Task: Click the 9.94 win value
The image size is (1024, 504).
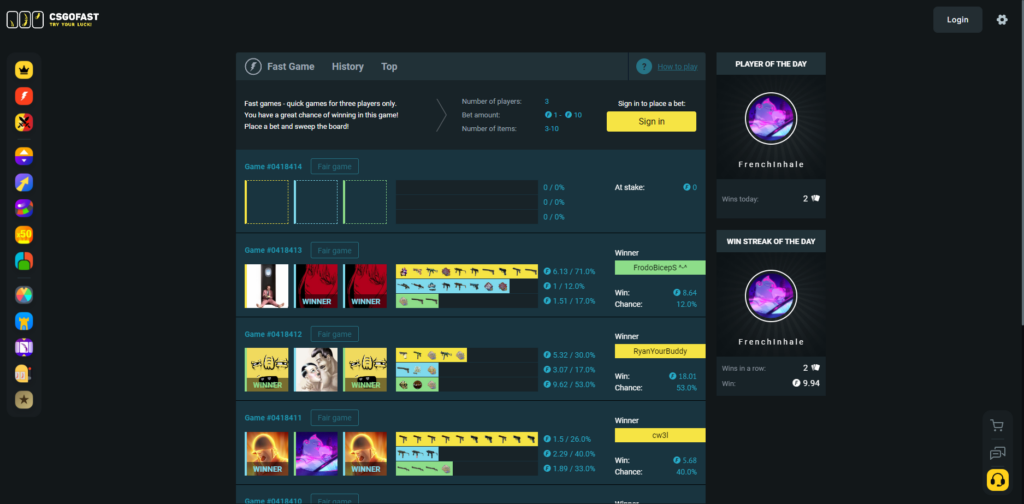Action: click(806, 383)
